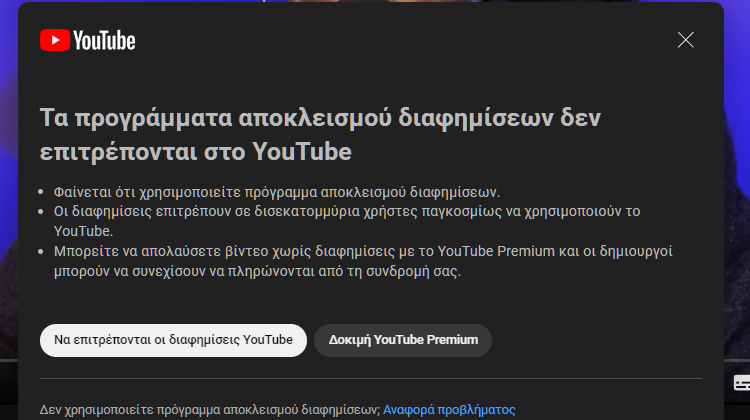Click the text 'Δεν χρησιμοποιείτε πρόγραμμα αποκλεισμού διαφημίσεων;'
The width and height of the screenshot is (750, 420).
tap(210, 410)
